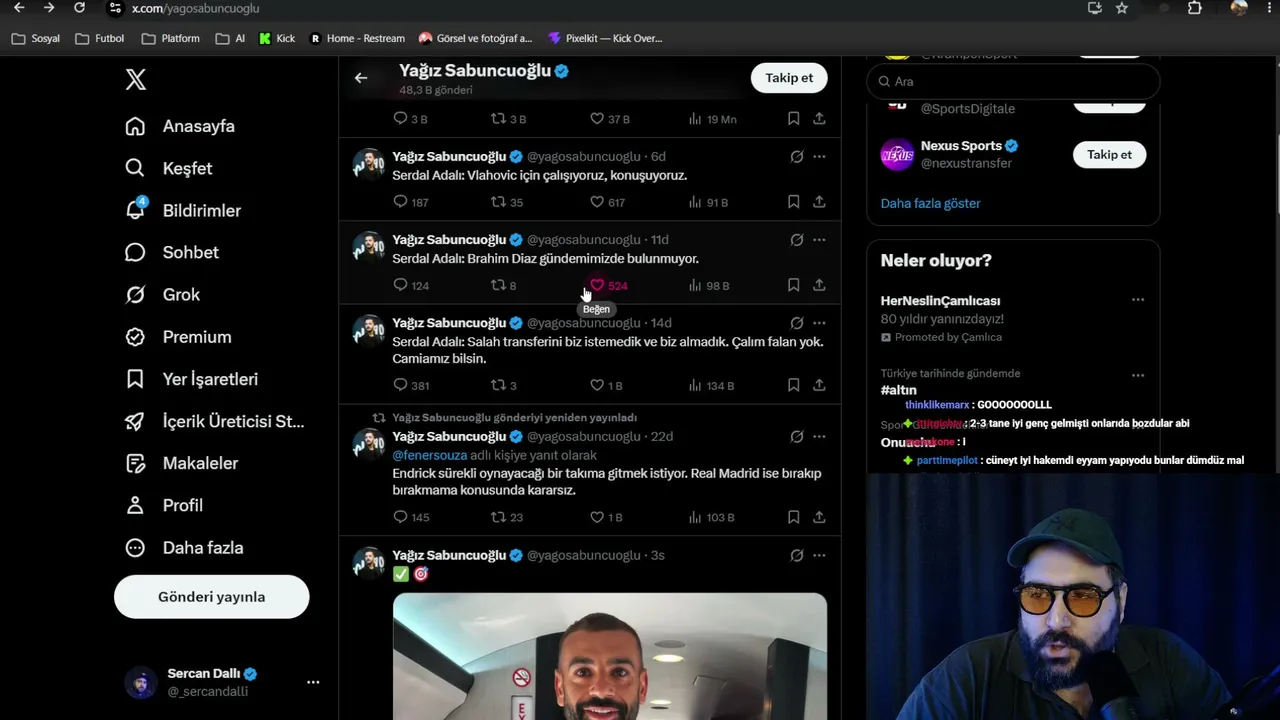This screenshot has height=720, width=1280.
Task: Bookmark this page with star icon
Action: pyautogui.click(x=1122, y=8)
